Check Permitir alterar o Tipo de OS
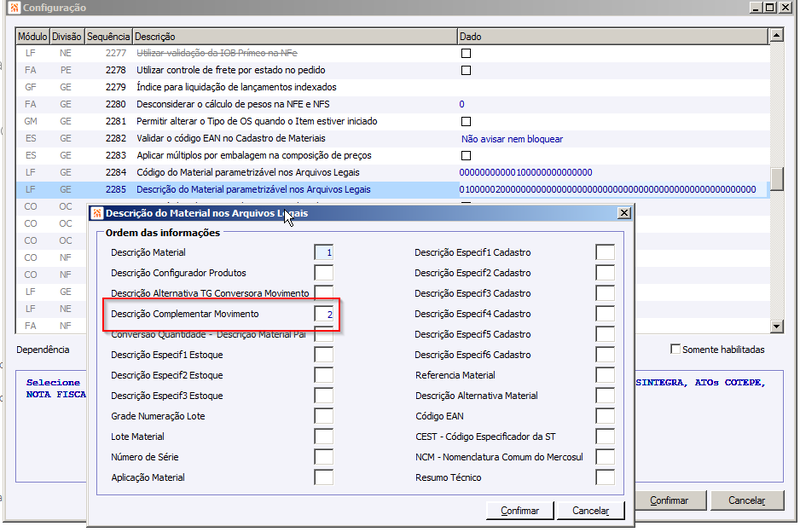800x532 pixels. [466, 121]
